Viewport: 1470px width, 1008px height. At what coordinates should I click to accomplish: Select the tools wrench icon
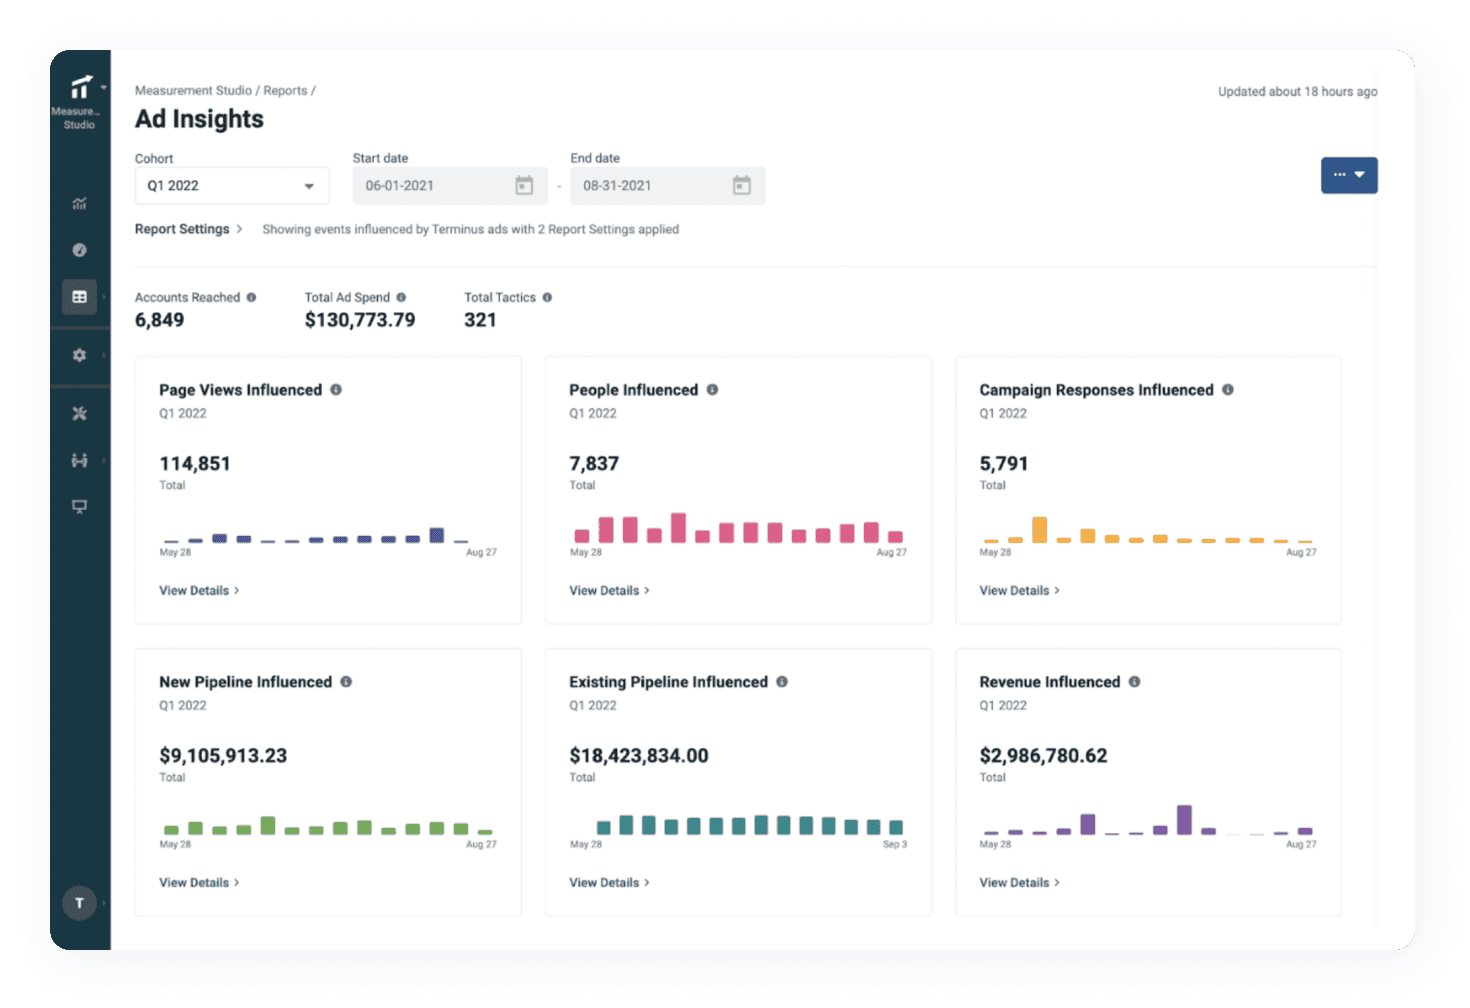80,413
